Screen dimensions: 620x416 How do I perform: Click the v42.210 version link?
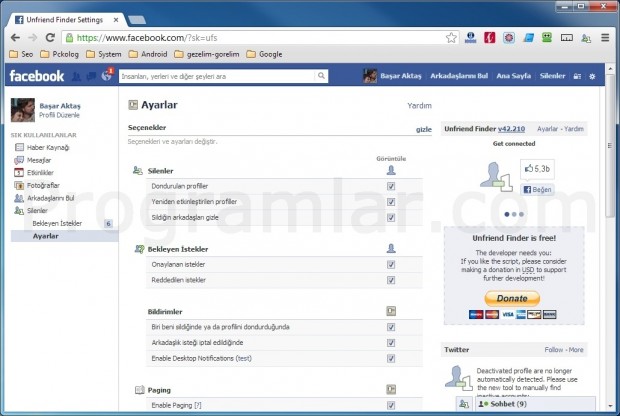(511, 129)
